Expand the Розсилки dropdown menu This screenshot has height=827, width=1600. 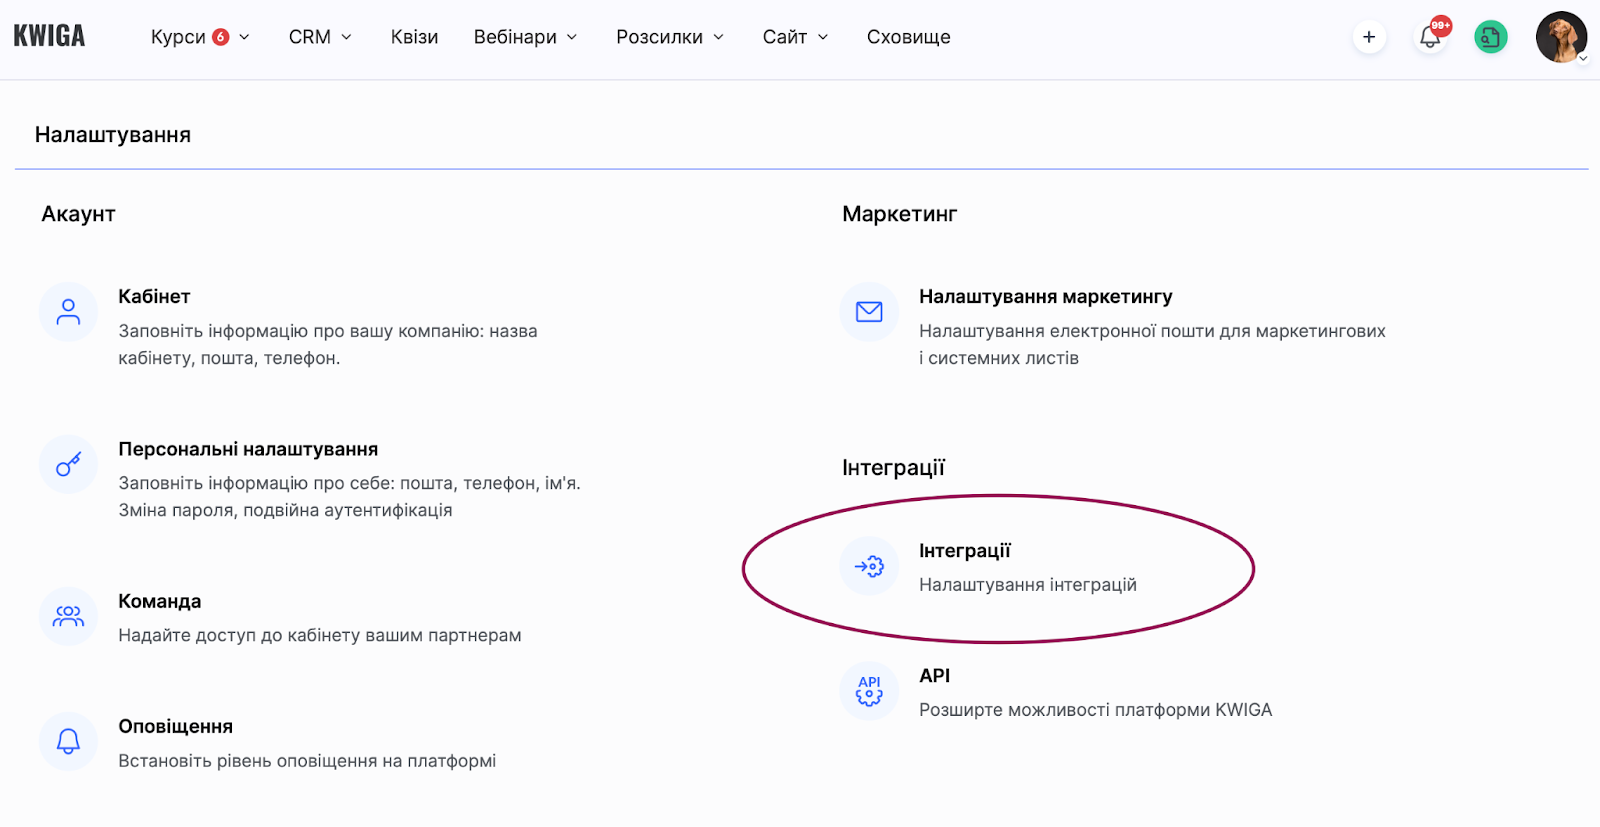(670, 37)
